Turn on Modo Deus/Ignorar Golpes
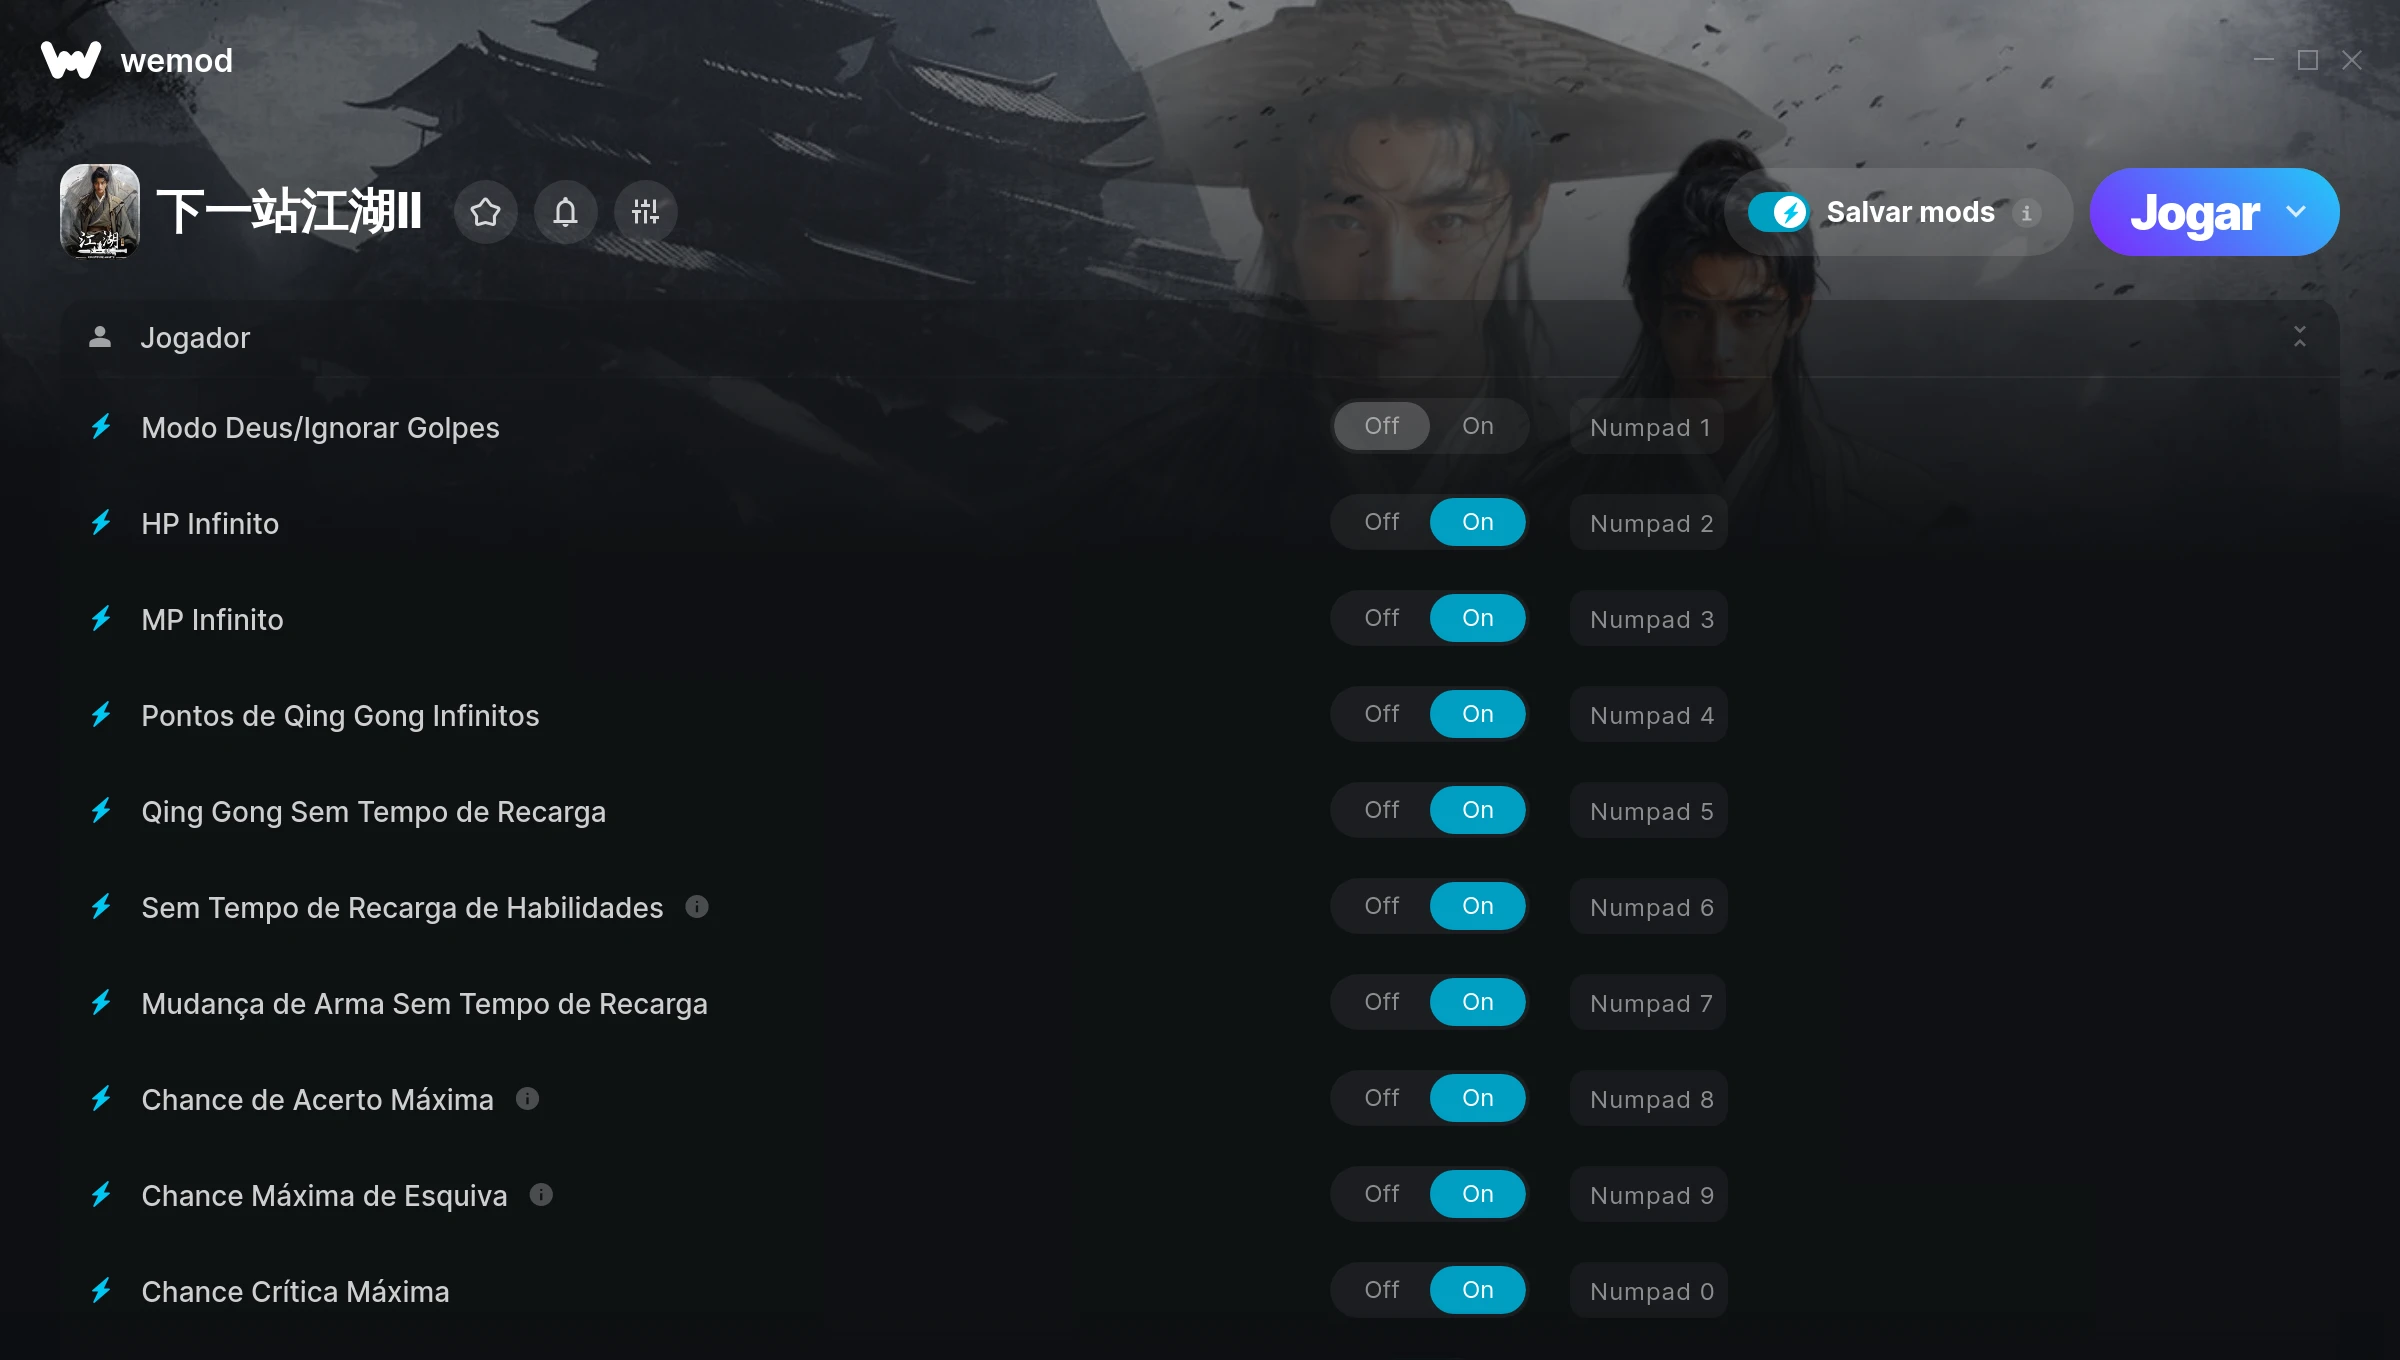This screenshot has height=1360, width=2400. coord(1477,426)
